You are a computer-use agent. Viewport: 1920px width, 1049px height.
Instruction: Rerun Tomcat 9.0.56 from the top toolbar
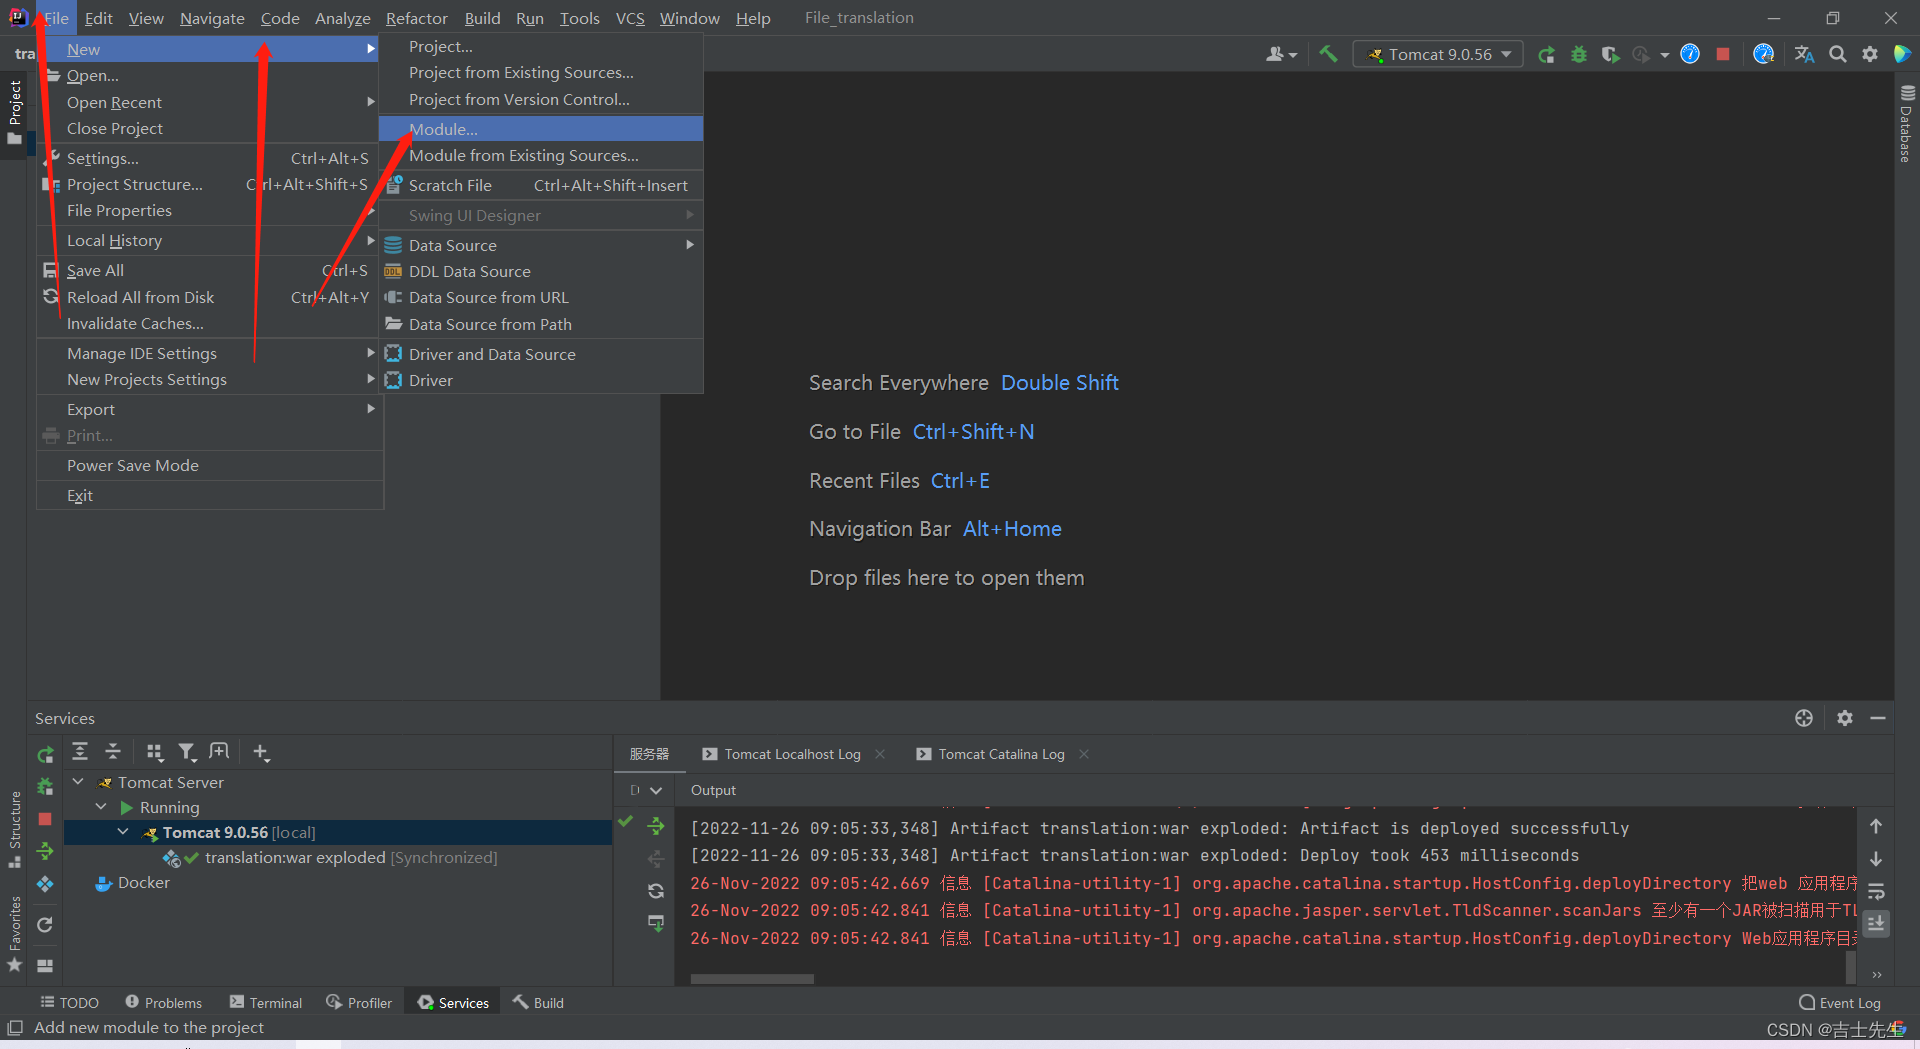tap(1546, 55)
